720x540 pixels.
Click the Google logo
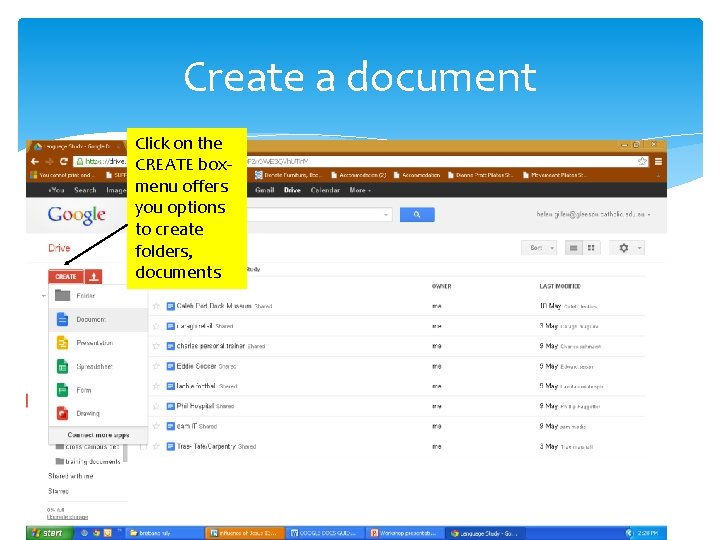tap(77, 215)
